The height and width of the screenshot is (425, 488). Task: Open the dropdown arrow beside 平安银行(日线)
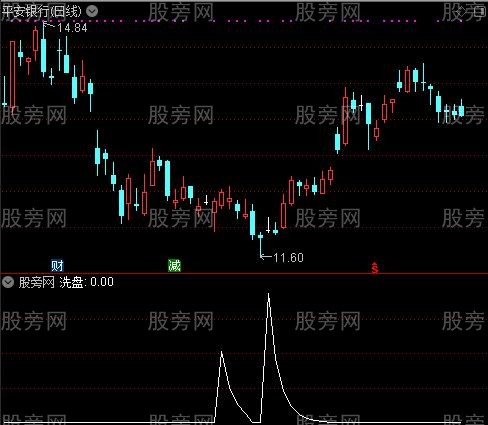[x=92, y=11]
